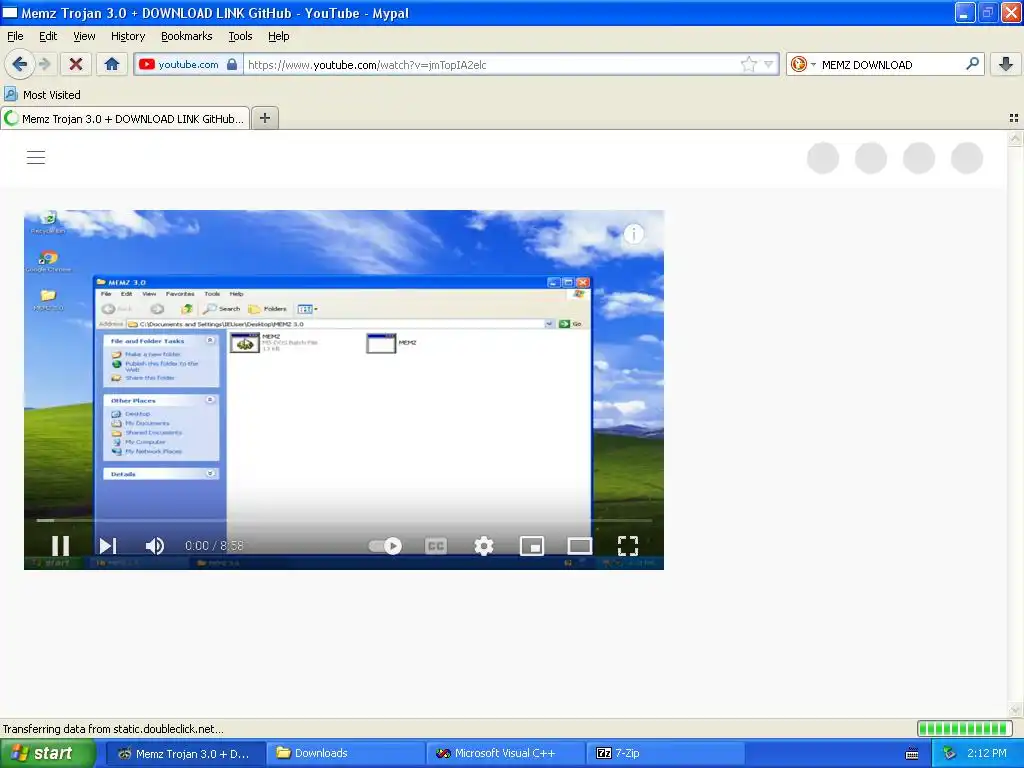Viewport: 1024px width, 768px height.
Task: Go back to the previous page
Action: (x=19, y=64)
